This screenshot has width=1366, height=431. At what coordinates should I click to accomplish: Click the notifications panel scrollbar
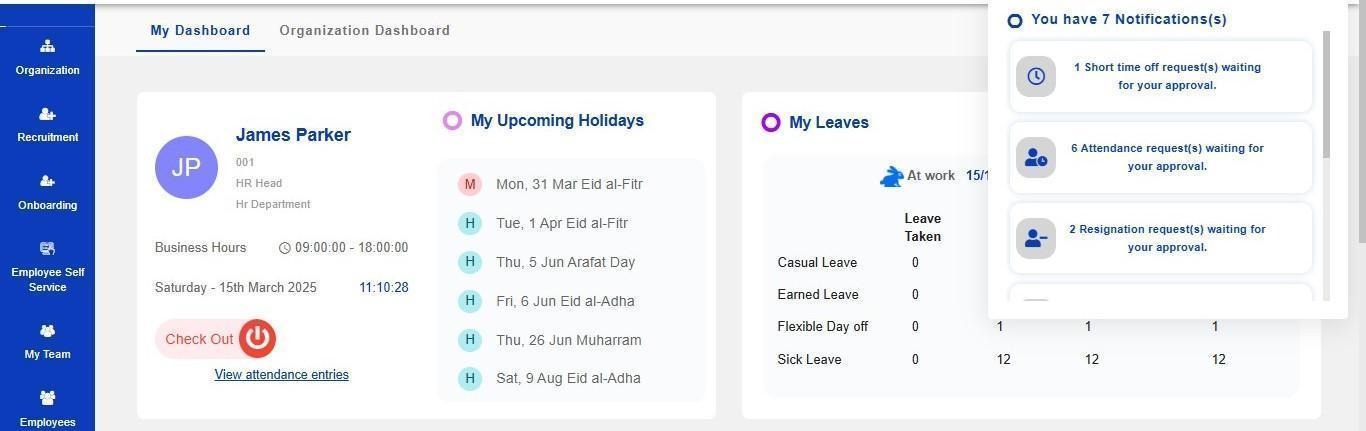click(x=1326, y=95)
